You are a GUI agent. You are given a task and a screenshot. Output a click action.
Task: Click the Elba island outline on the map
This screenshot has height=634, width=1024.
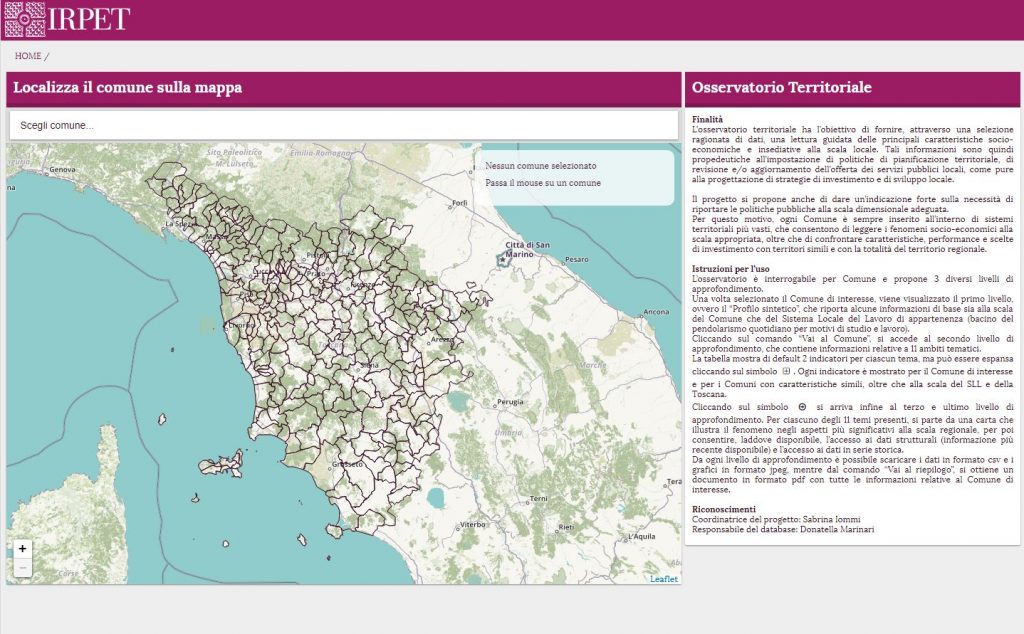(221, 464)
